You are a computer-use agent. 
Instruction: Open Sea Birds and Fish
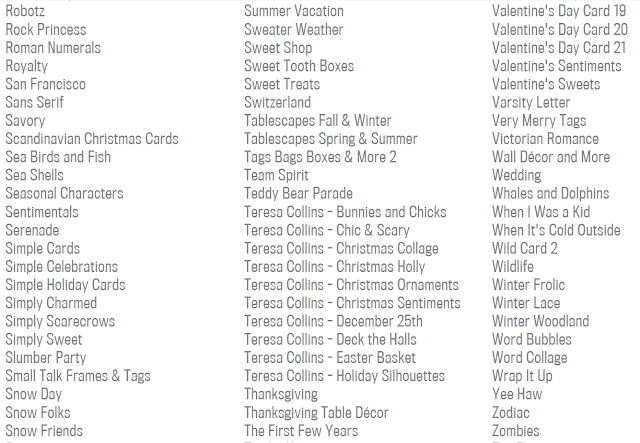[58, 157]
